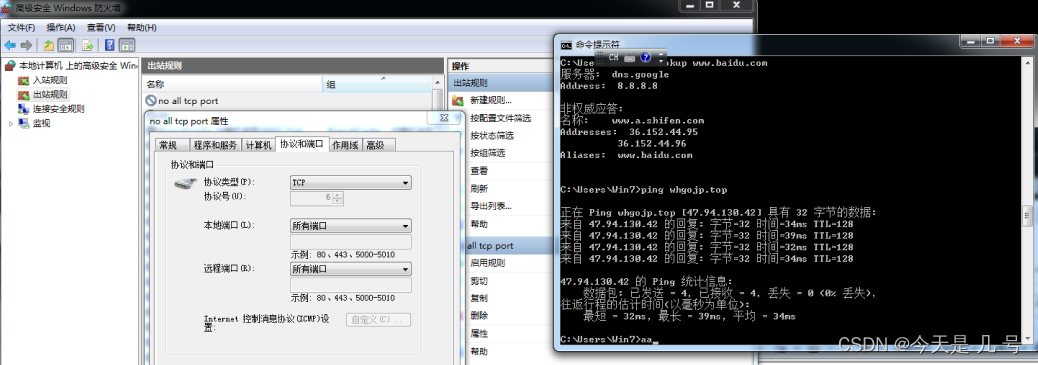Toggle the show/hide console tree toolbar icon
This screenshot has width=1038, height=365.
pyautogui.click(x=66, y=45)
